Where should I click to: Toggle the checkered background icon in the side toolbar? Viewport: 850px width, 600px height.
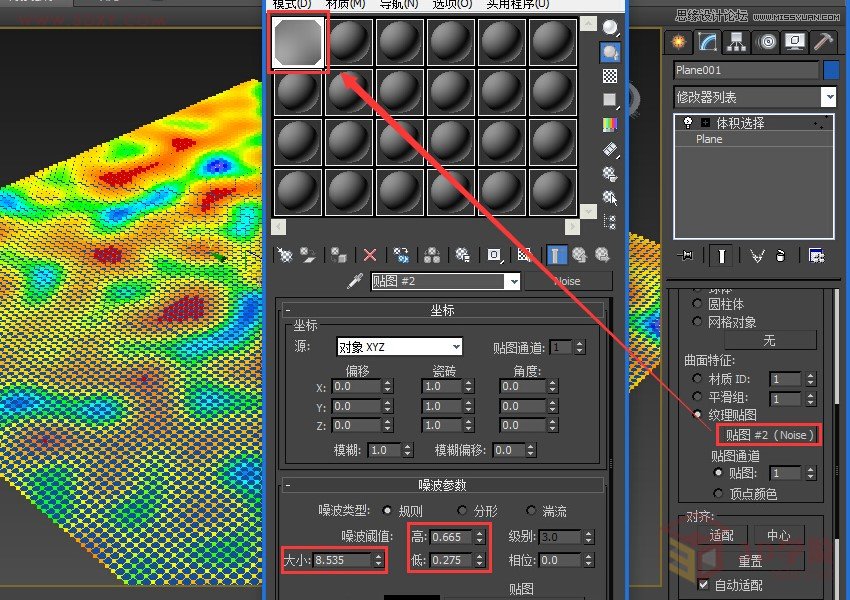point(610,76)
